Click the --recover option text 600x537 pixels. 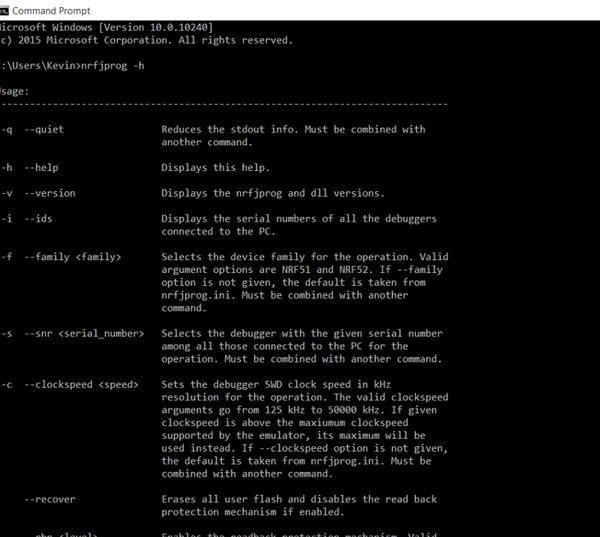(50, 499)
